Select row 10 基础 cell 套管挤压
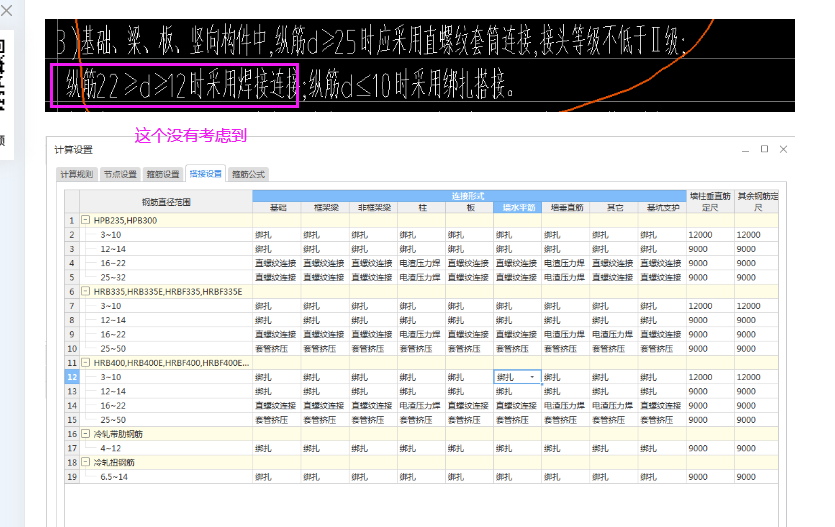The image size is (835, 527). [x=277, y=349]
